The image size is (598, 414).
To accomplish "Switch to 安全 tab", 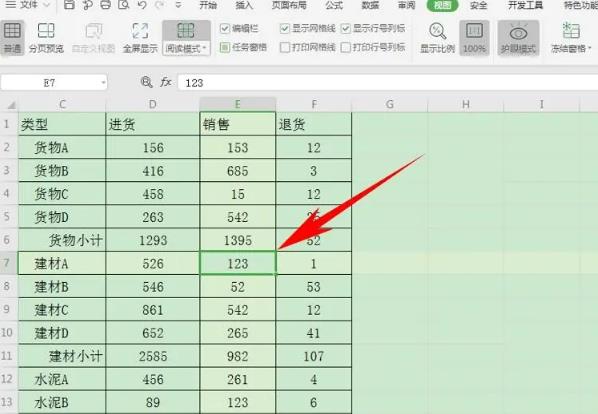I will click(x=479, y=5).
